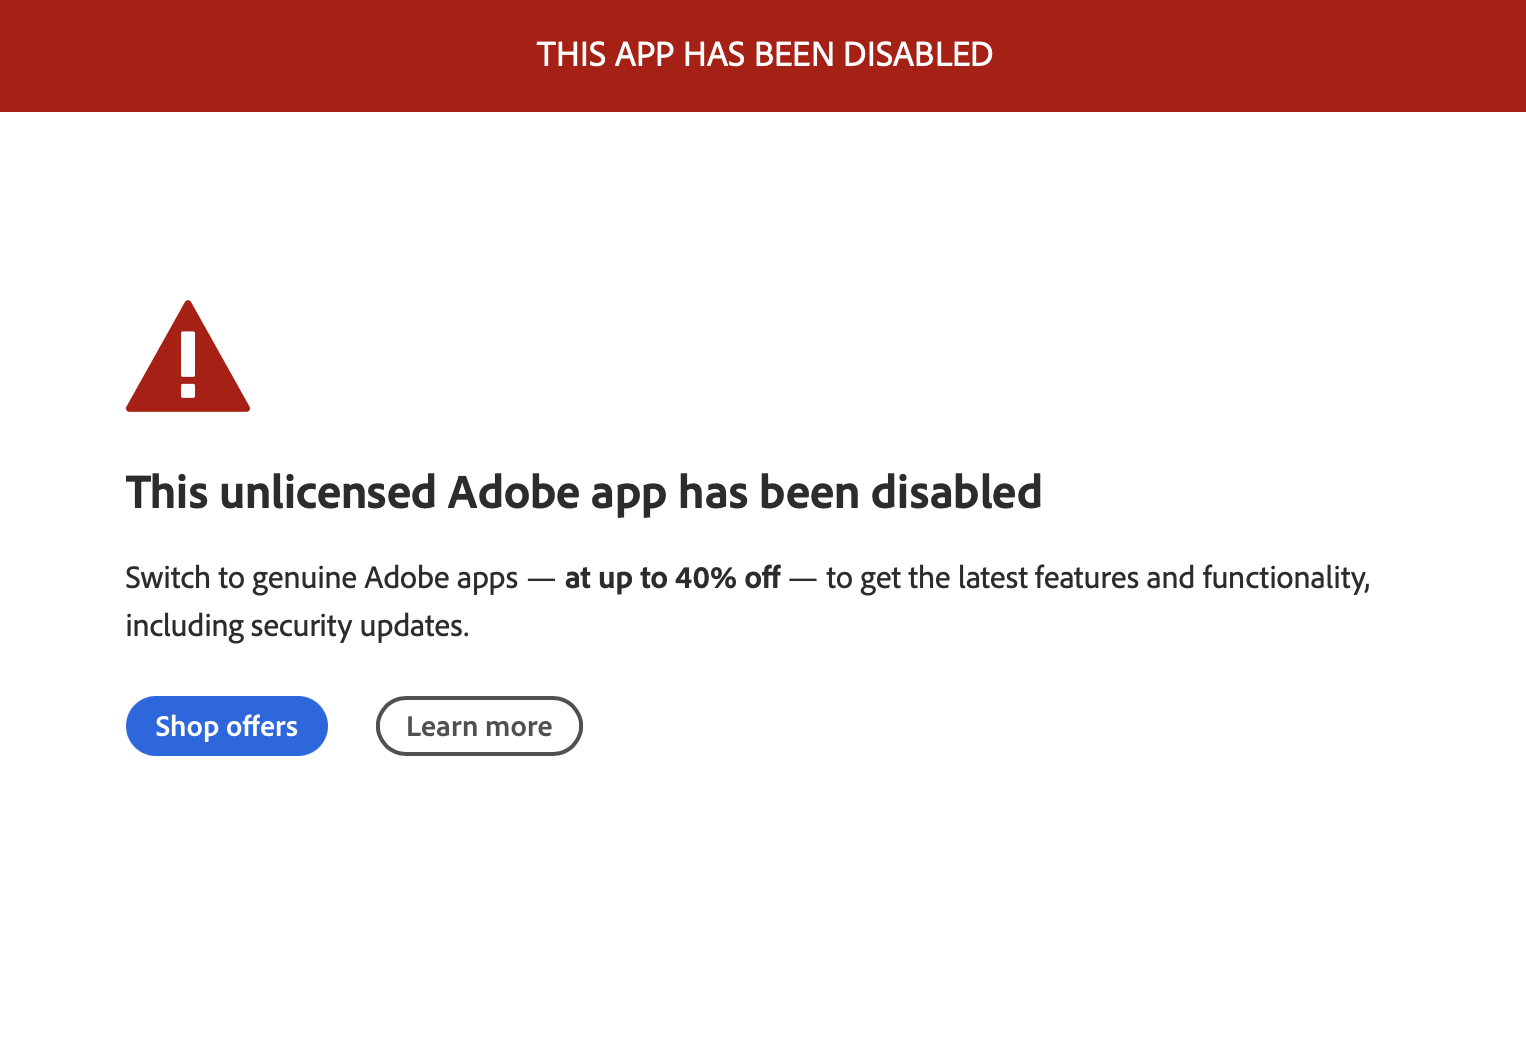Click the word 'more' on the outlined button
The width and height of the screenshot is (1526, 1052).
[518, 726]
